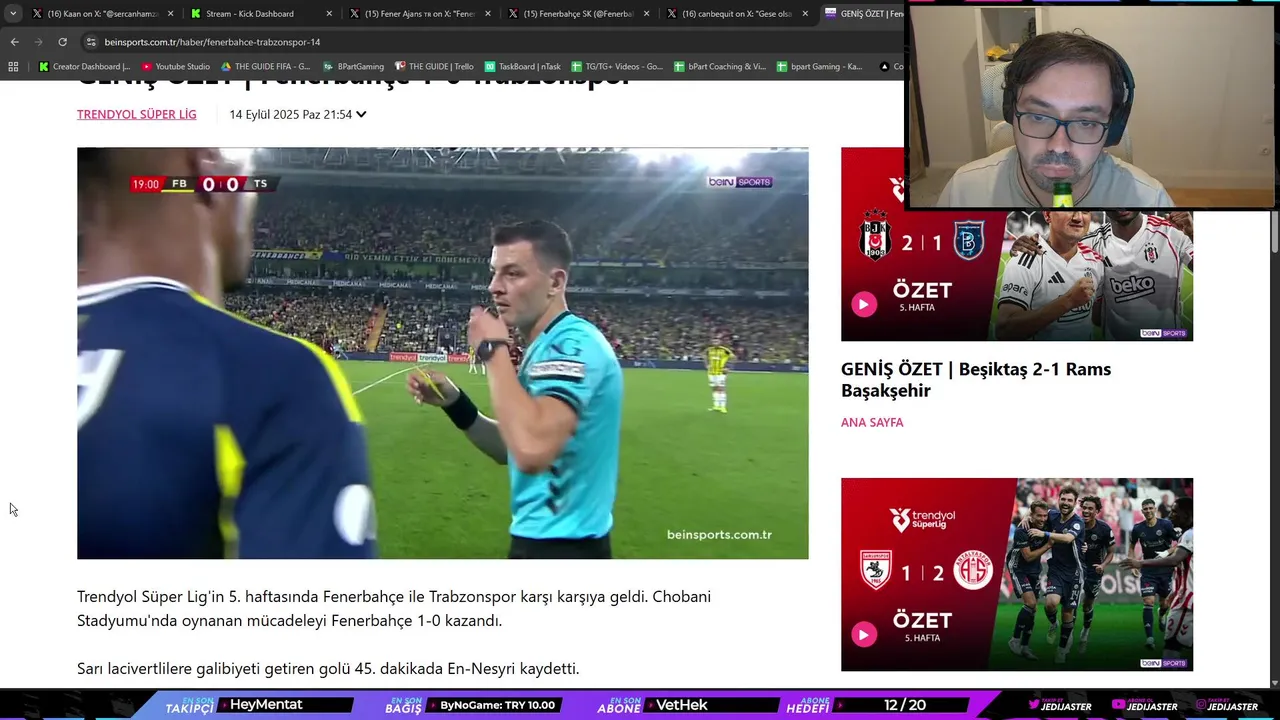Image resolution: width=1280 pixels, height=720 pixels.
Task: Close the Fenerbahçe SK tab
Action: pyautogui.click(x=647, y=14)
